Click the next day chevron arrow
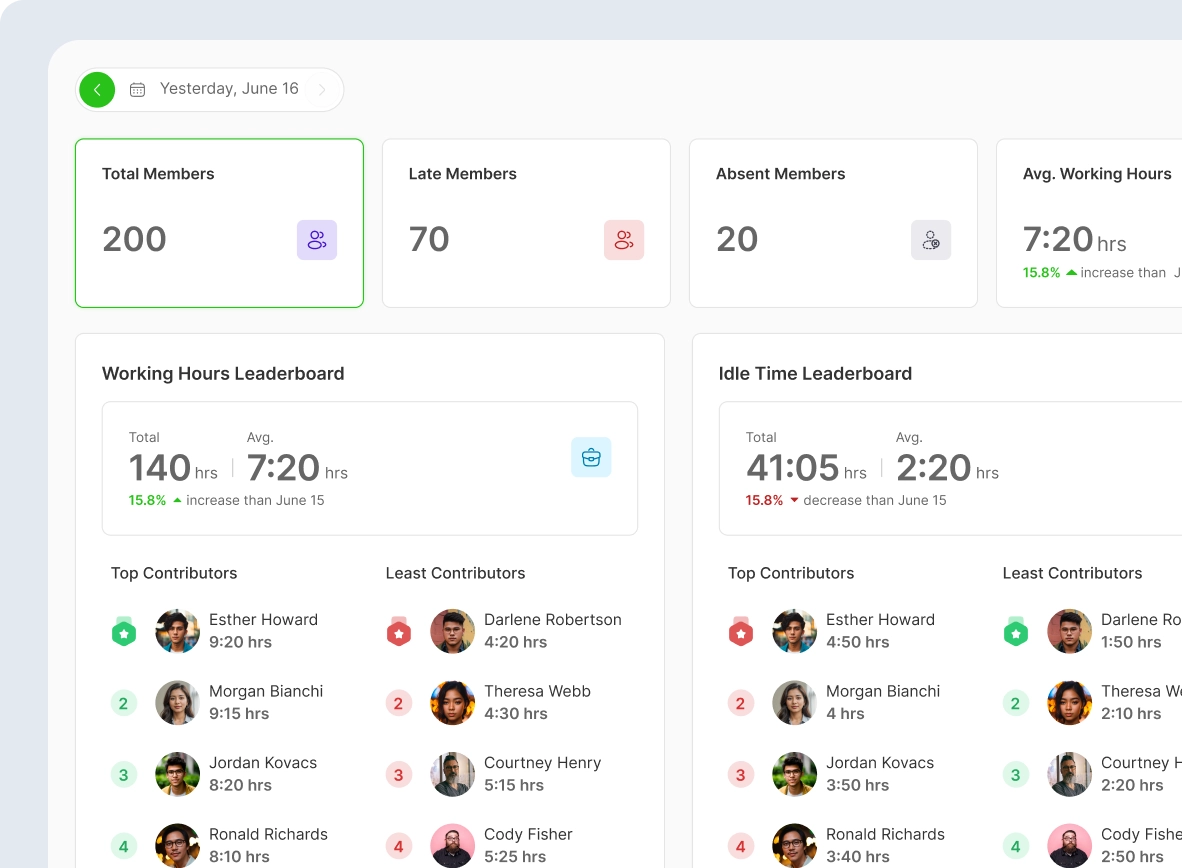 point(322,90)
